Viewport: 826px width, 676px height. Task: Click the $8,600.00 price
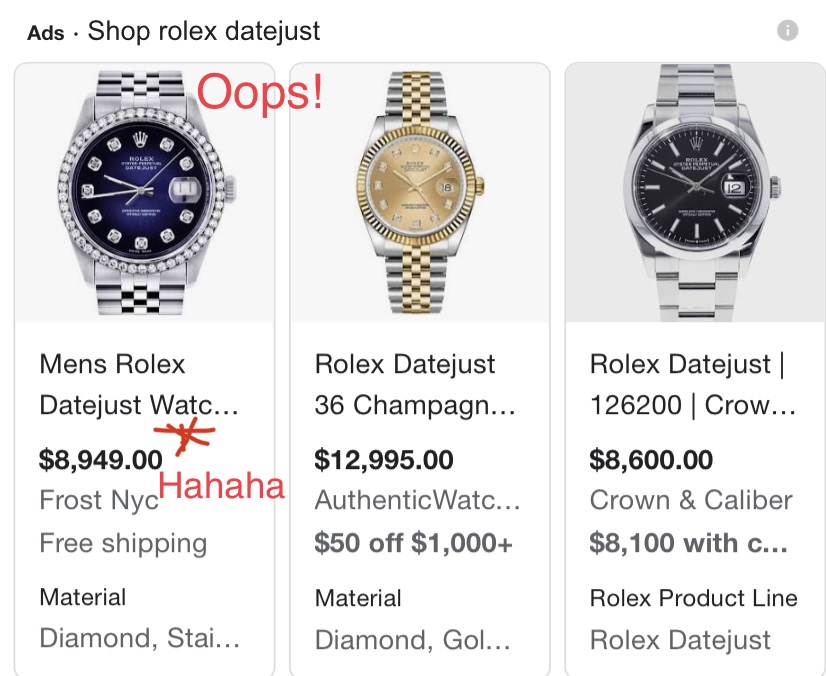(x=651, y=459)
